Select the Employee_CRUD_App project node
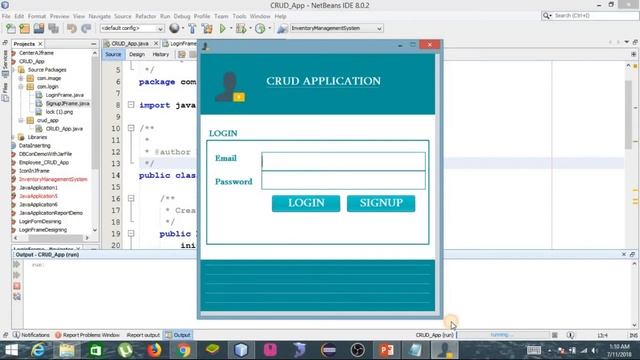The image size is (640, 360). (x=44, y=162)
